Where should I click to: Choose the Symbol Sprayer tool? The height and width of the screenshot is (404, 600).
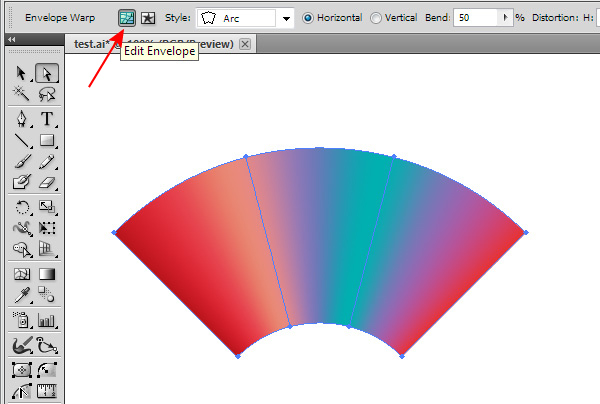pyautogui.click(x=22, y=320)
